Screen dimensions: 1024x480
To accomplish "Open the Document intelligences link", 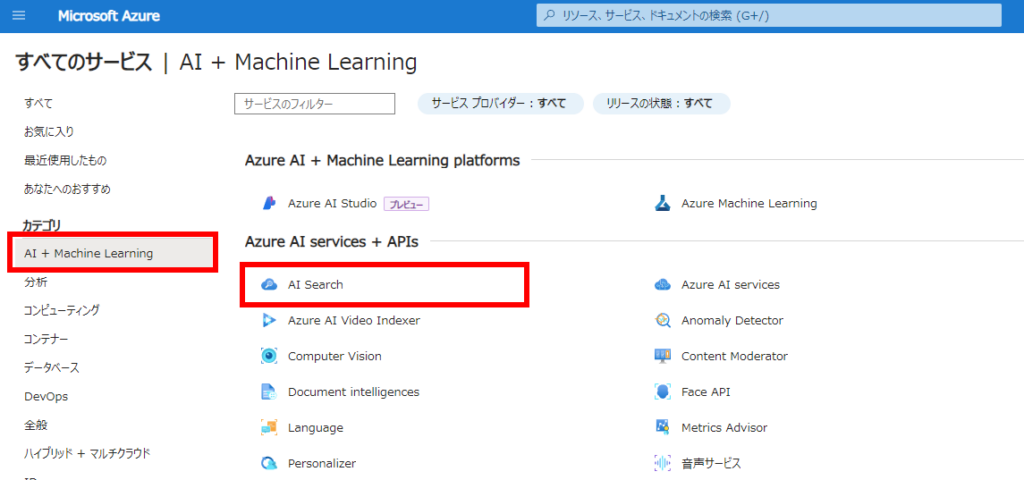I will tap(353, 392).
